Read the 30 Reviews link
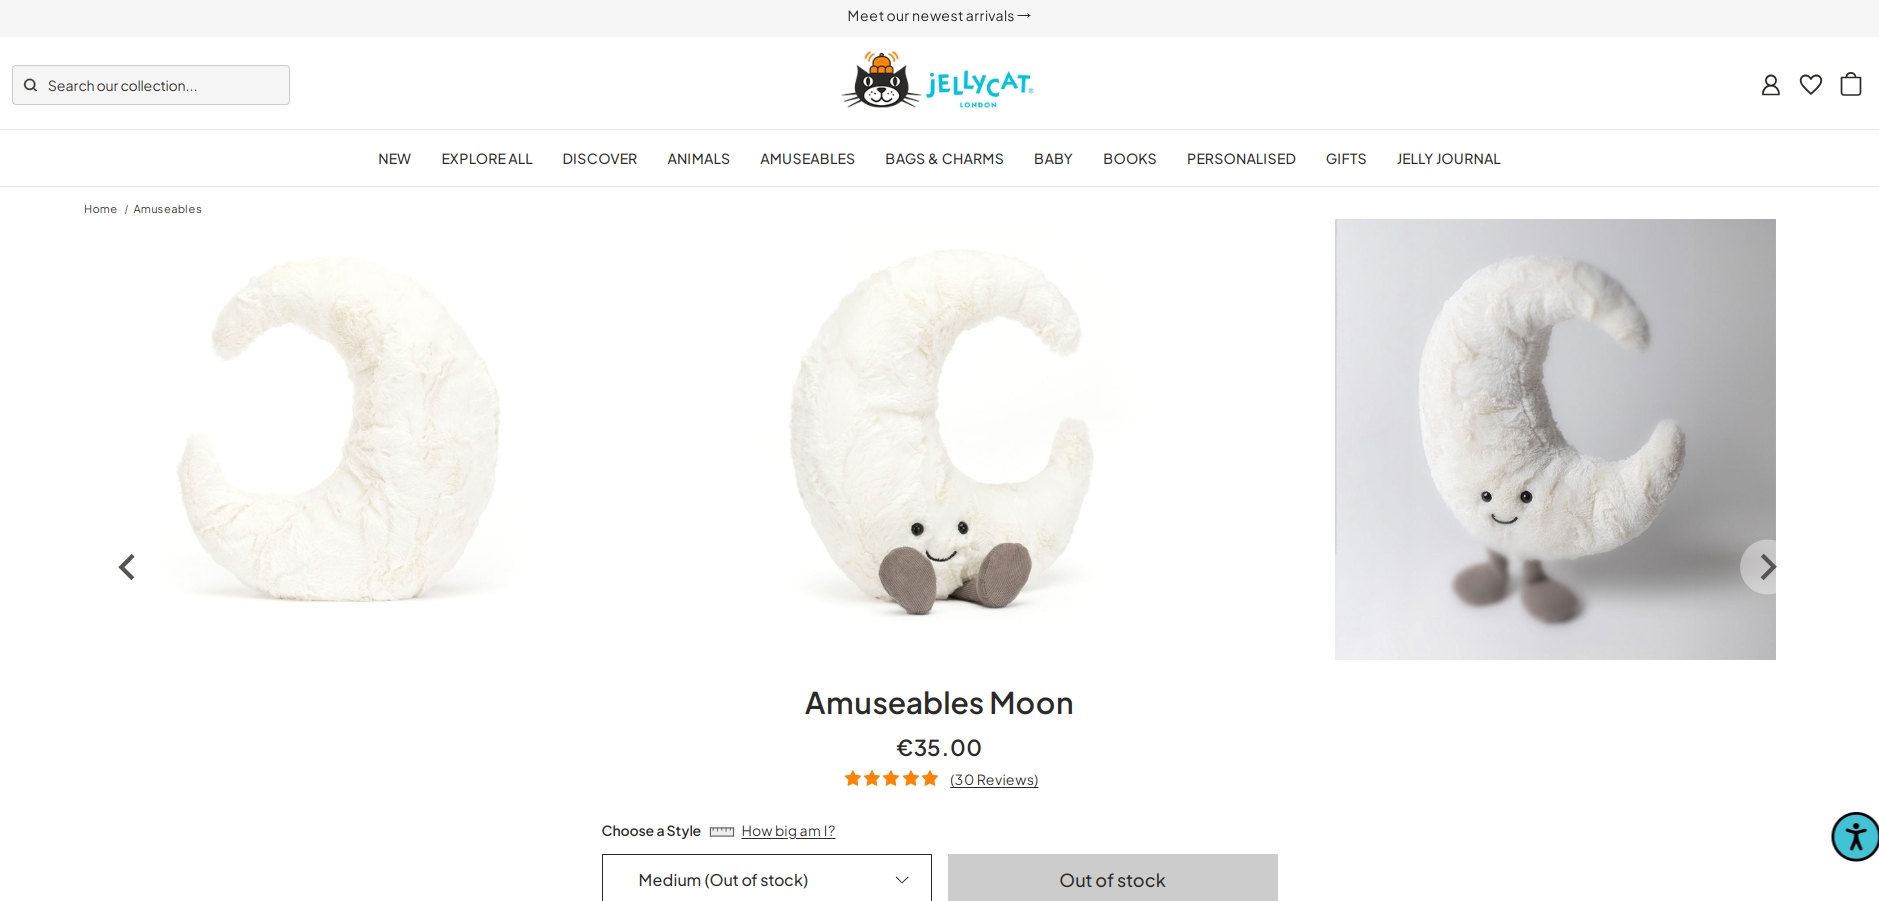The image size is (1879, 901). click(994, 780)
